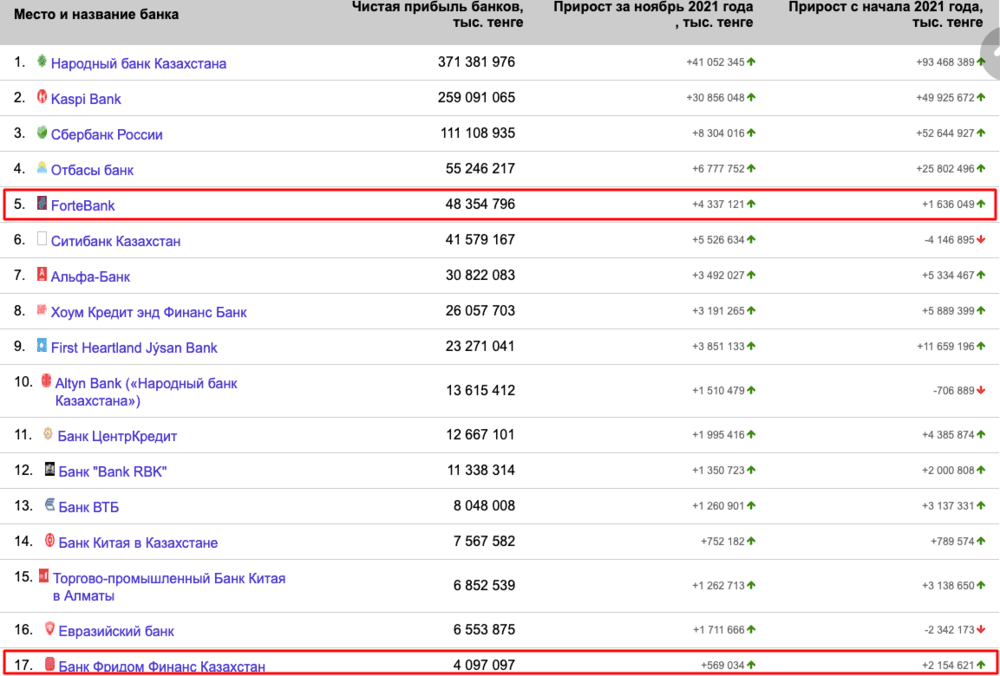Select the profit value 4 097 097

tap(484, 665)
